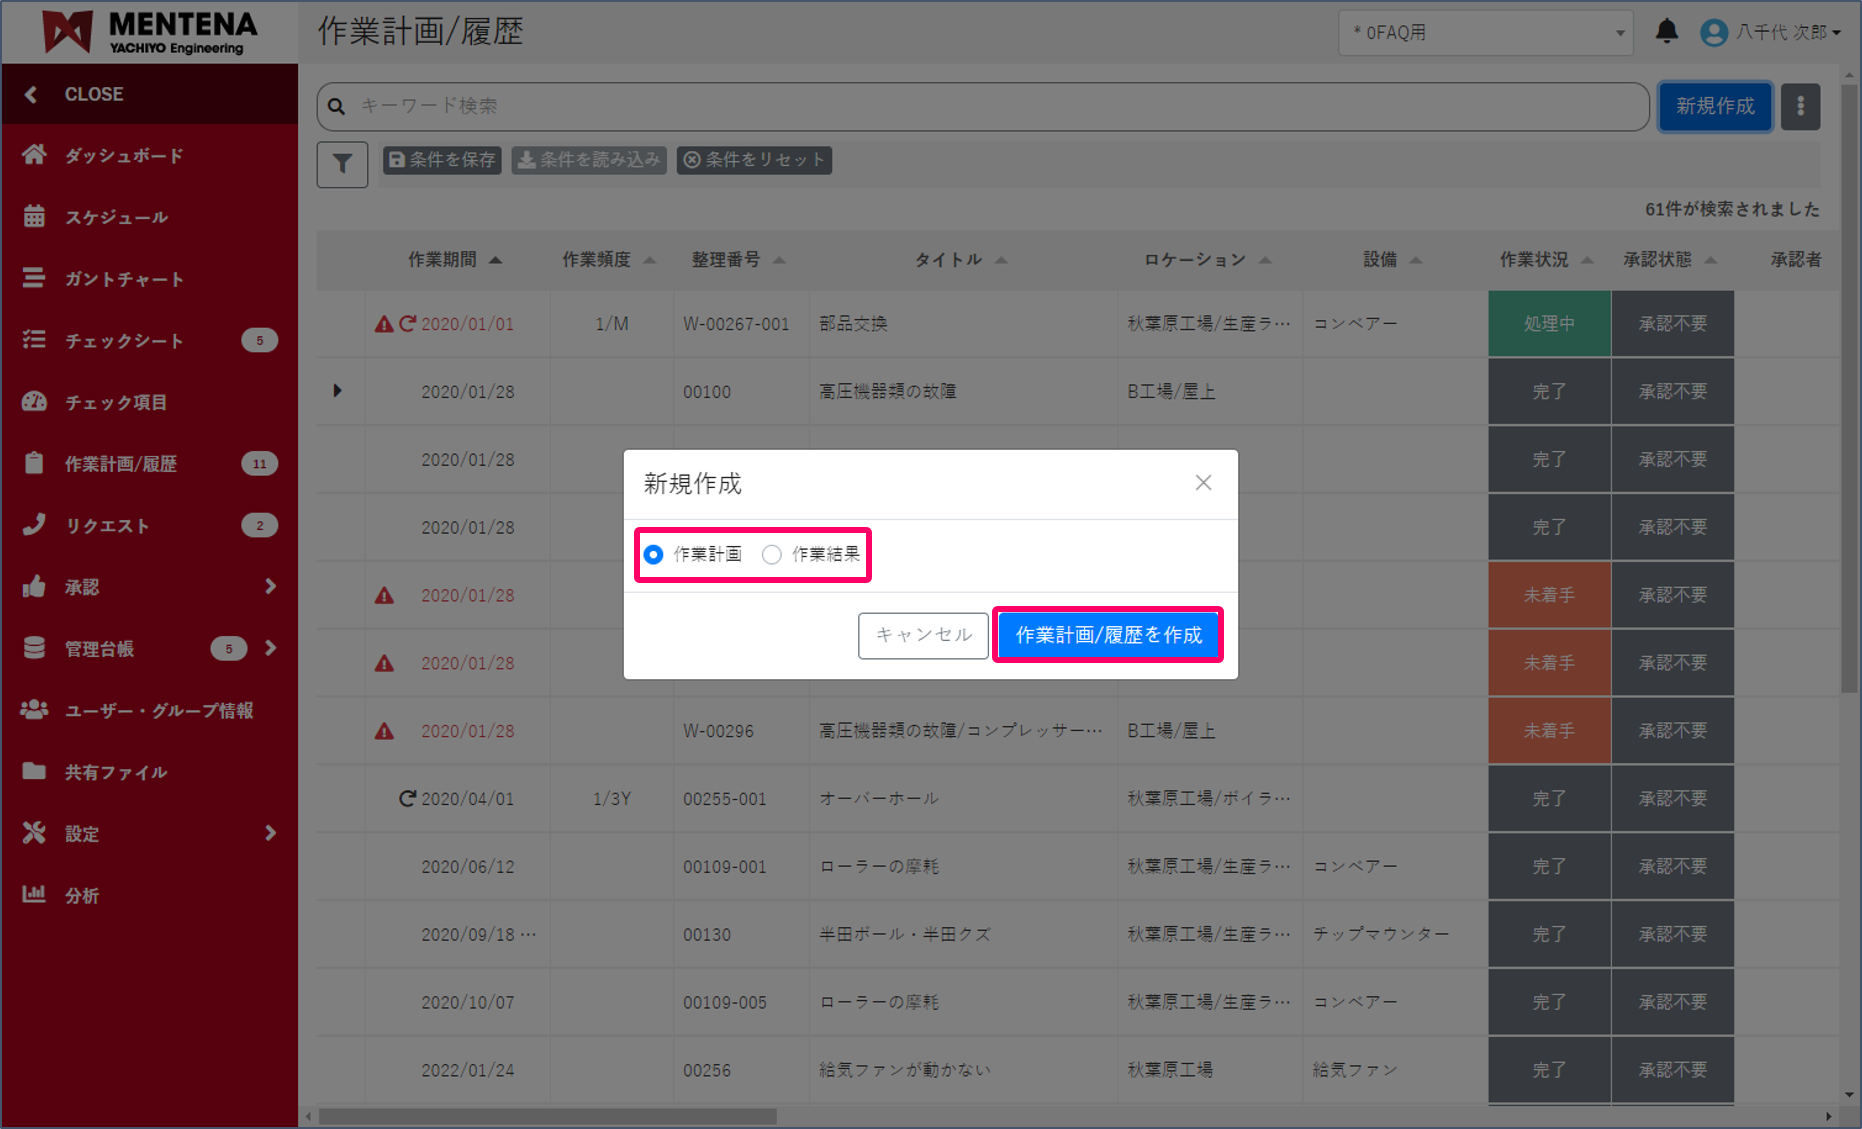Select the スケジュール calendar icon
This screenshot has height=1129, width=1862.
coord(35,217)
